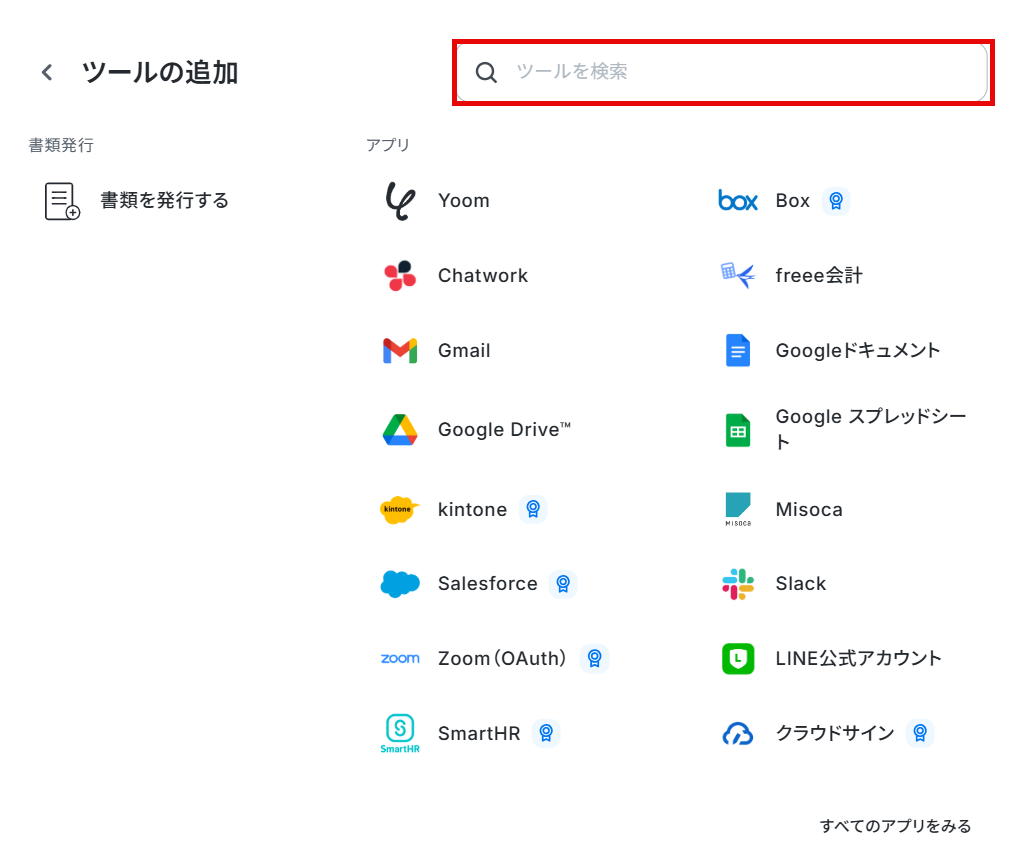Select the Googleドキュメント label
This screenshot has height=866, width=1017.
pyautogui.click(x=857, y=350)
